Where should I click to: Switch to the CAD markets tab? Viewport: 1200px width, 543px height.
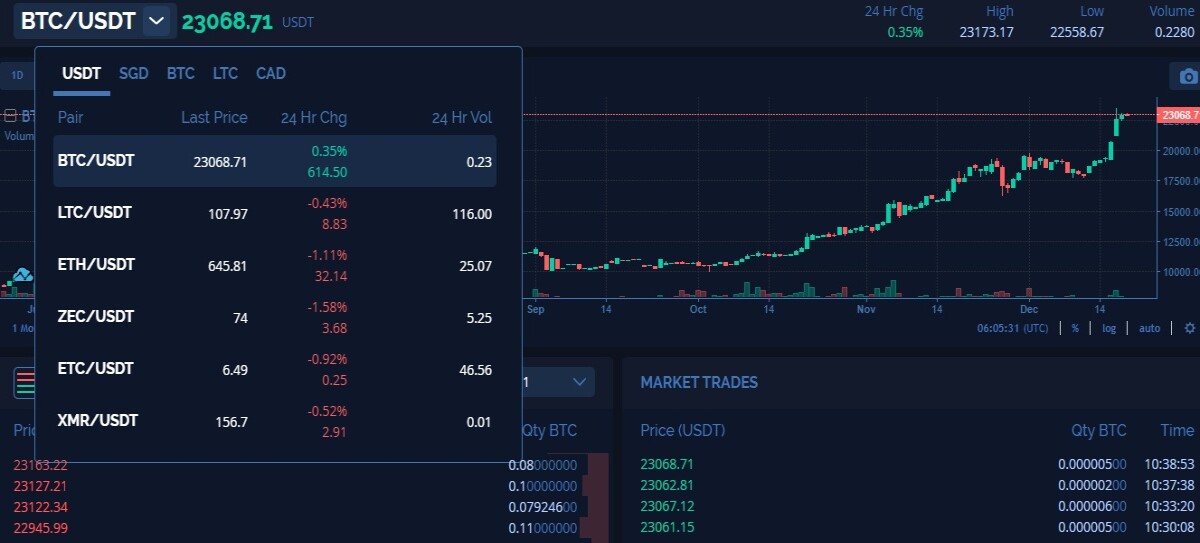tap(271, 74)
